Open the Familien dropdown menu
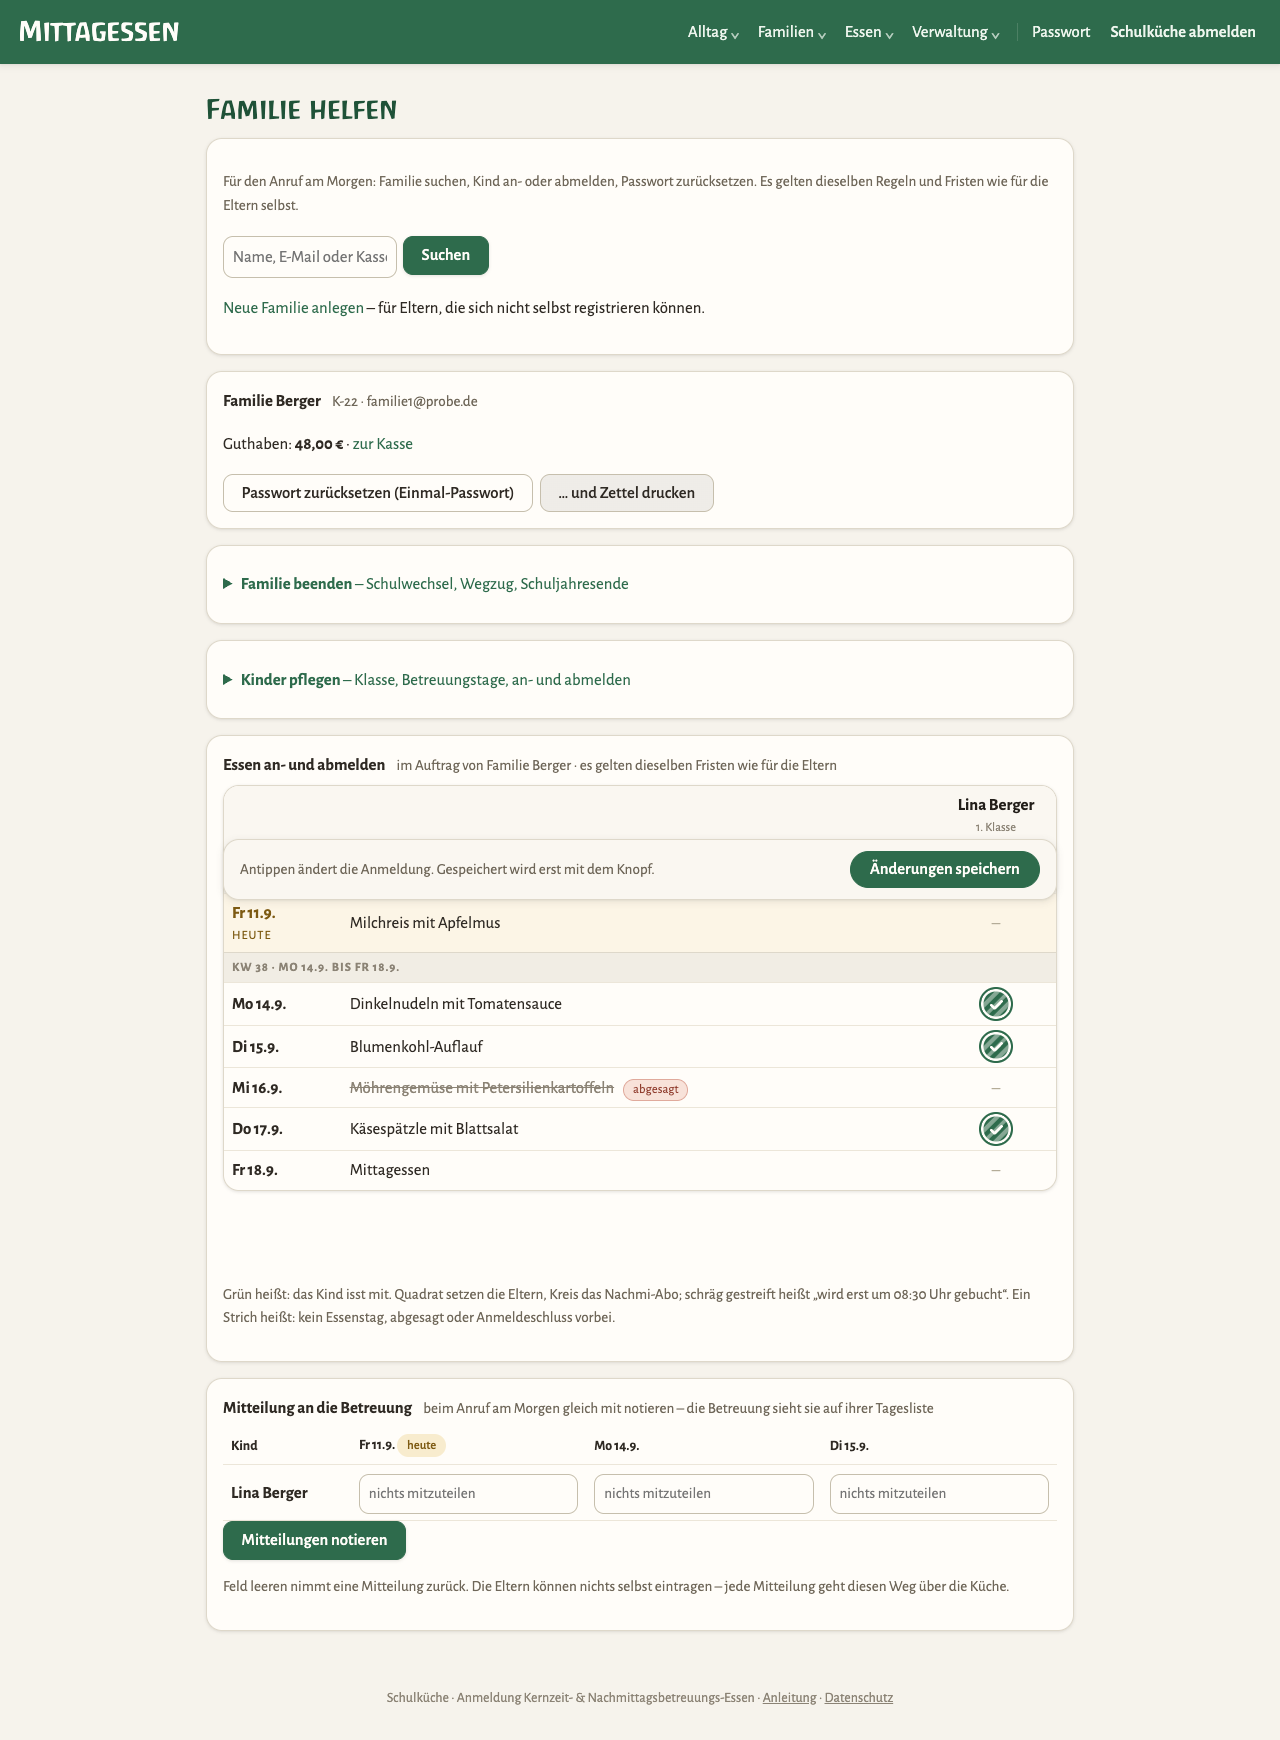 tap(791, 32)
